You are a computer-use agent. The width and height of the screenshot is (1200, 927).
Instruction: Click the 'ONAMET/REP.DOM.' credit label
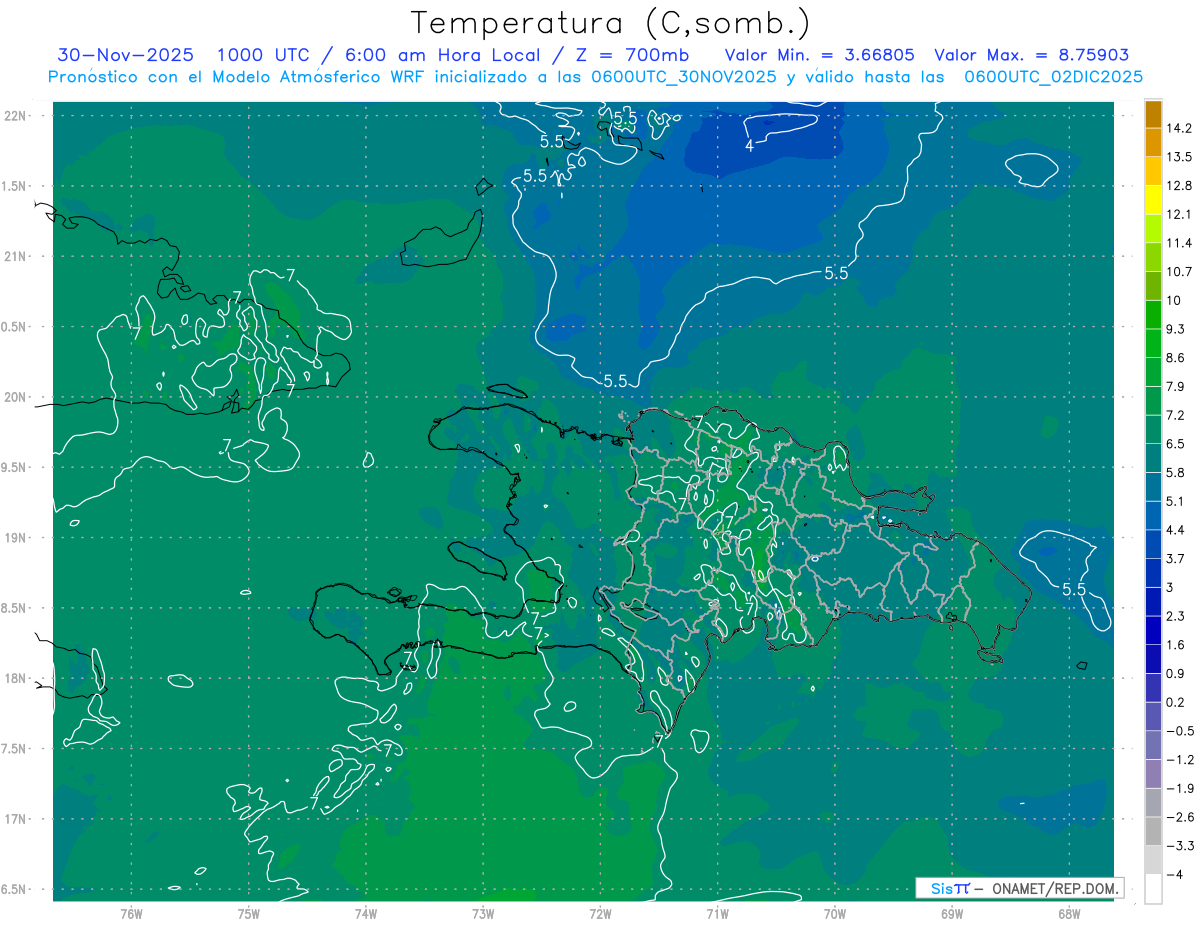[1056, 888]
